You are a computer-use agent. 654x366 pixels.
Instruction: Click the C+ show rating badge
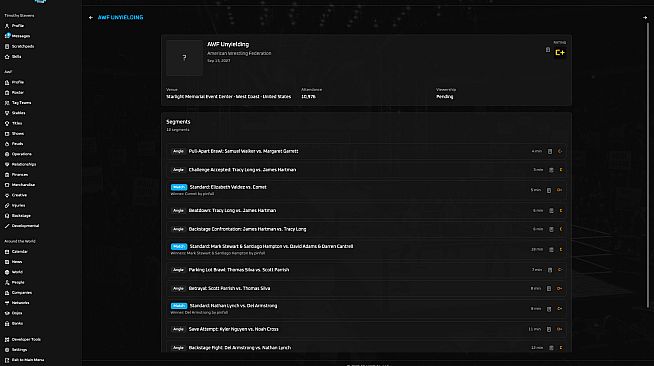pyautogui.click(x=560, y=53)
